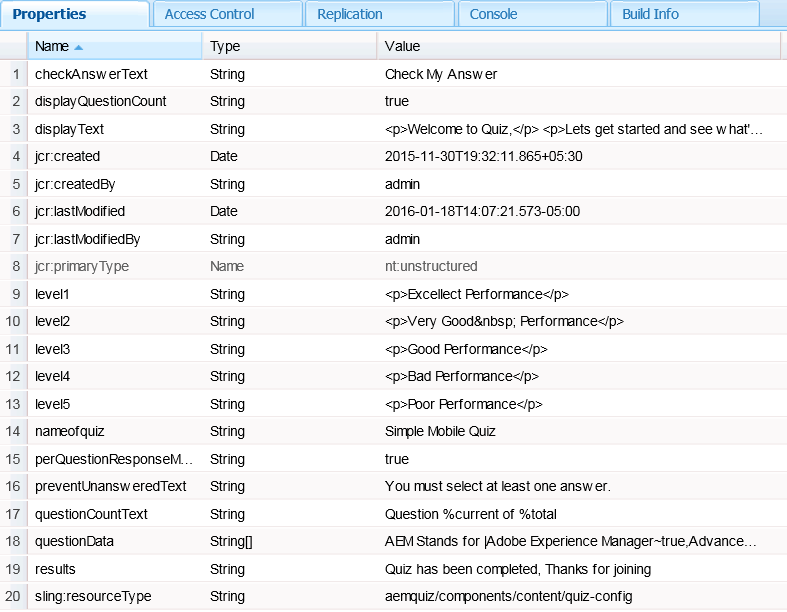This screenshot has height=612, width=787.
Task: Select the nameofquiz value Simple Mobile Quiz
Action: (x=440, y=432)
